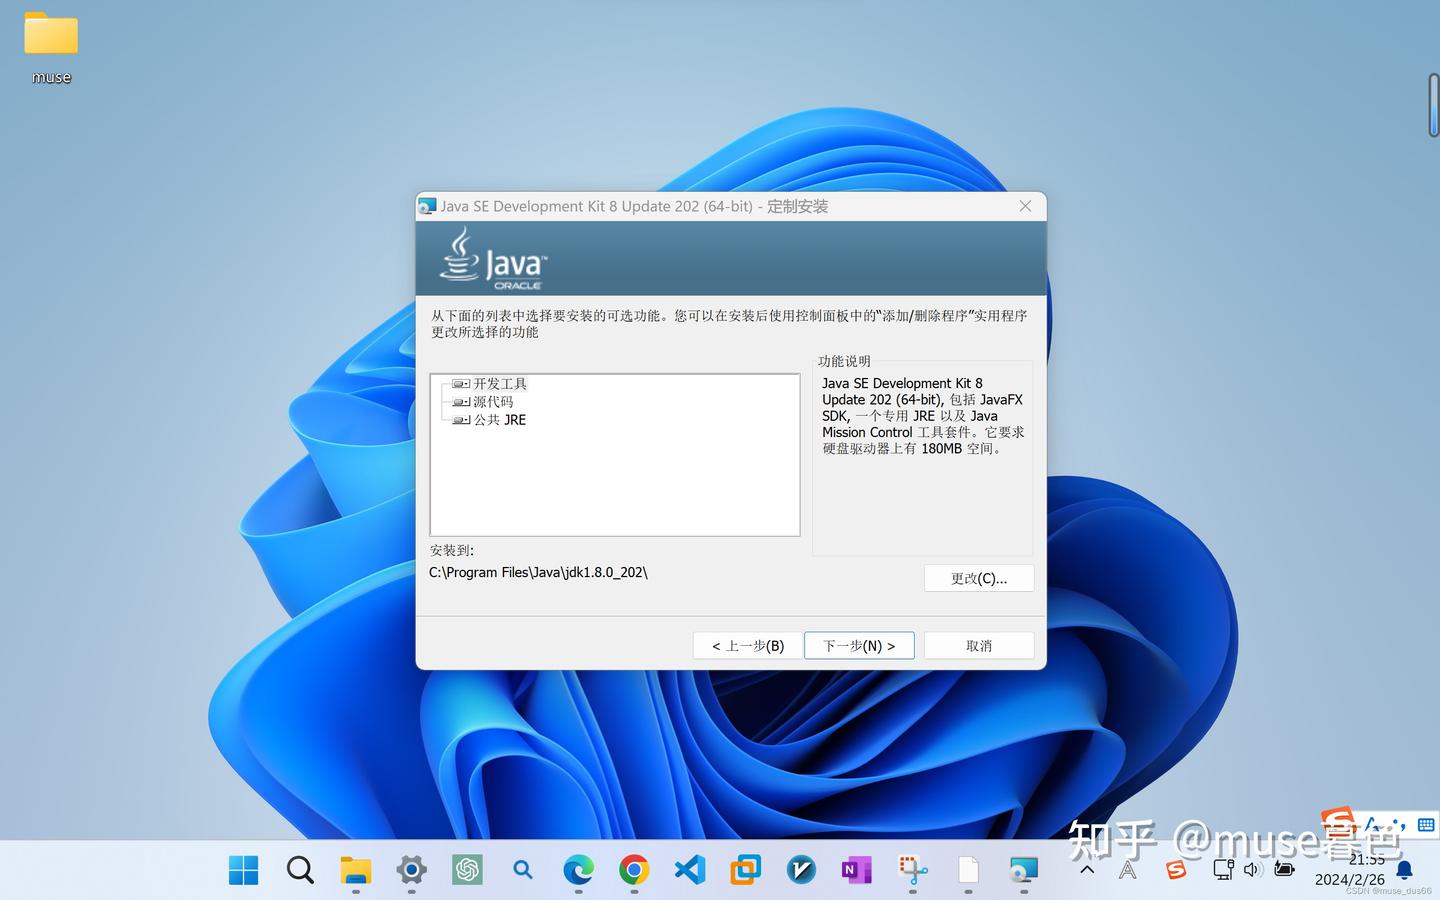Image resolution: width=1440 pixels, height=900 pixels.
Task: Open OneNote from the taskbar
Action: point(855,870)
